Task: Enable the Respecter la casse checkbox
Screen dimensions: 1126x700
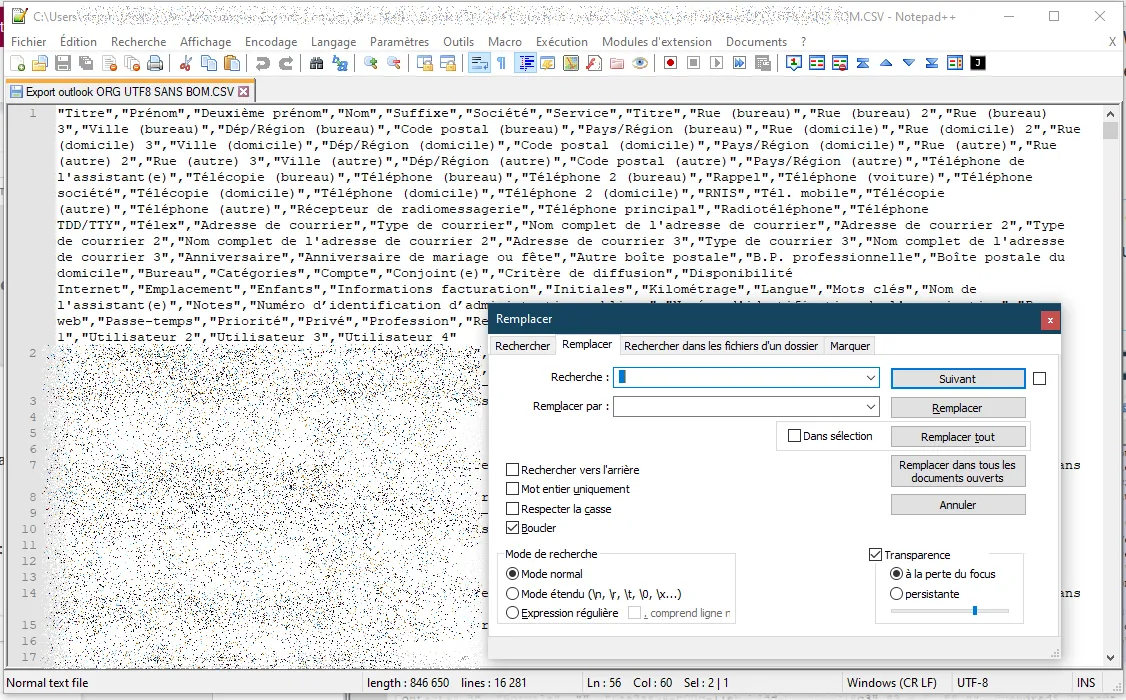Action: (x=512, y=509)
